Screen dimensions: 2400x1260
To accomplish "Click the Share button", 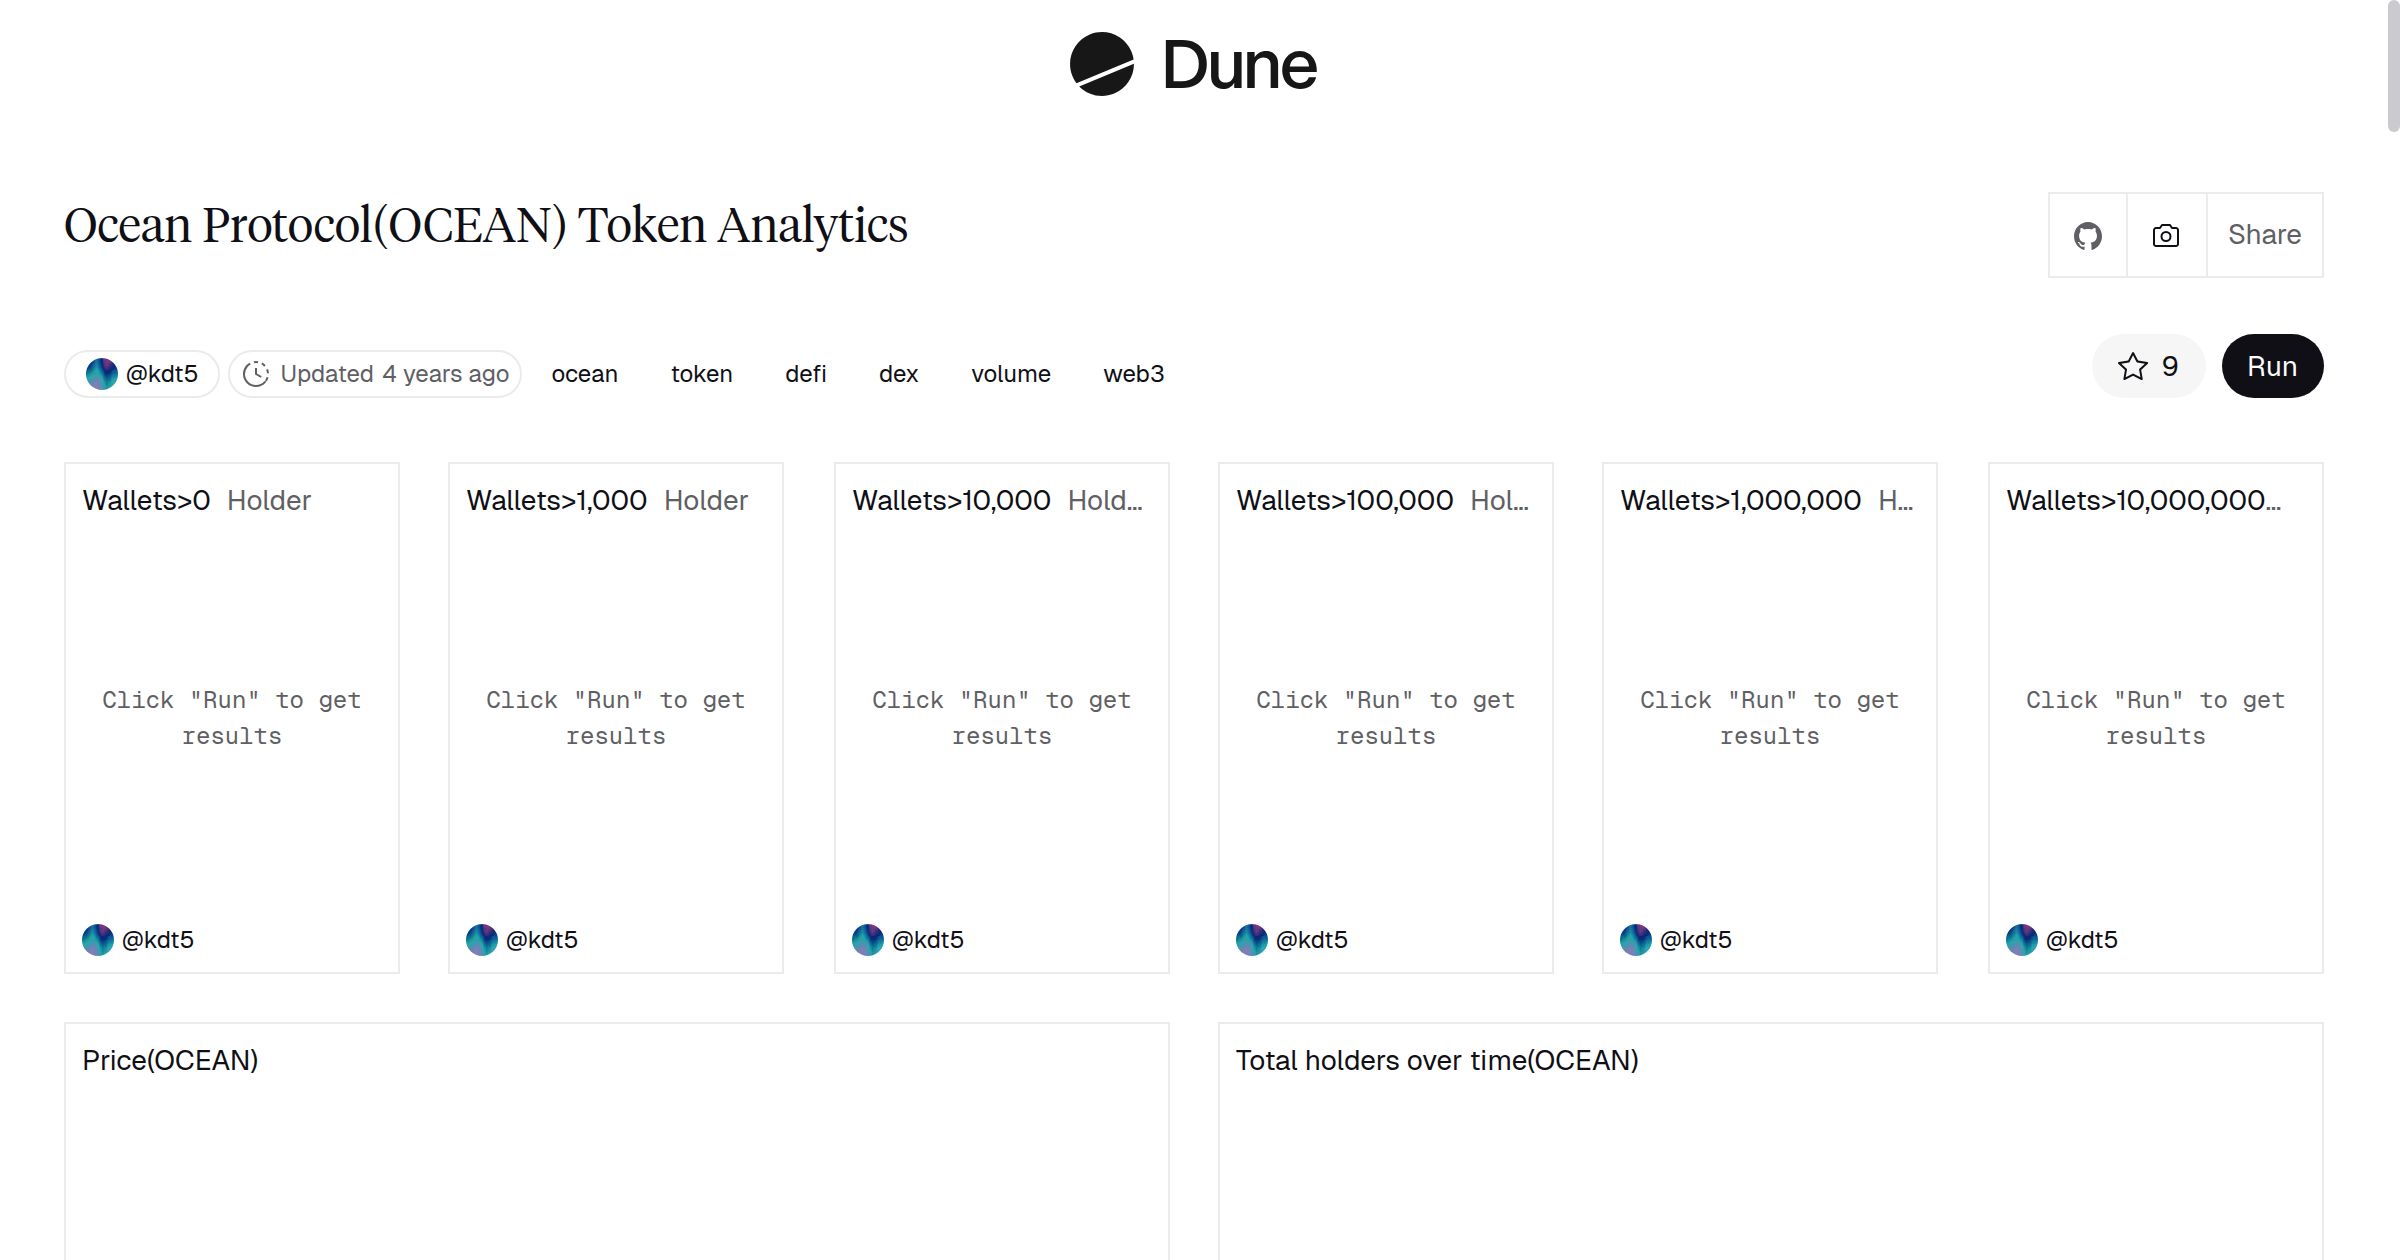I will point(2264,235).
